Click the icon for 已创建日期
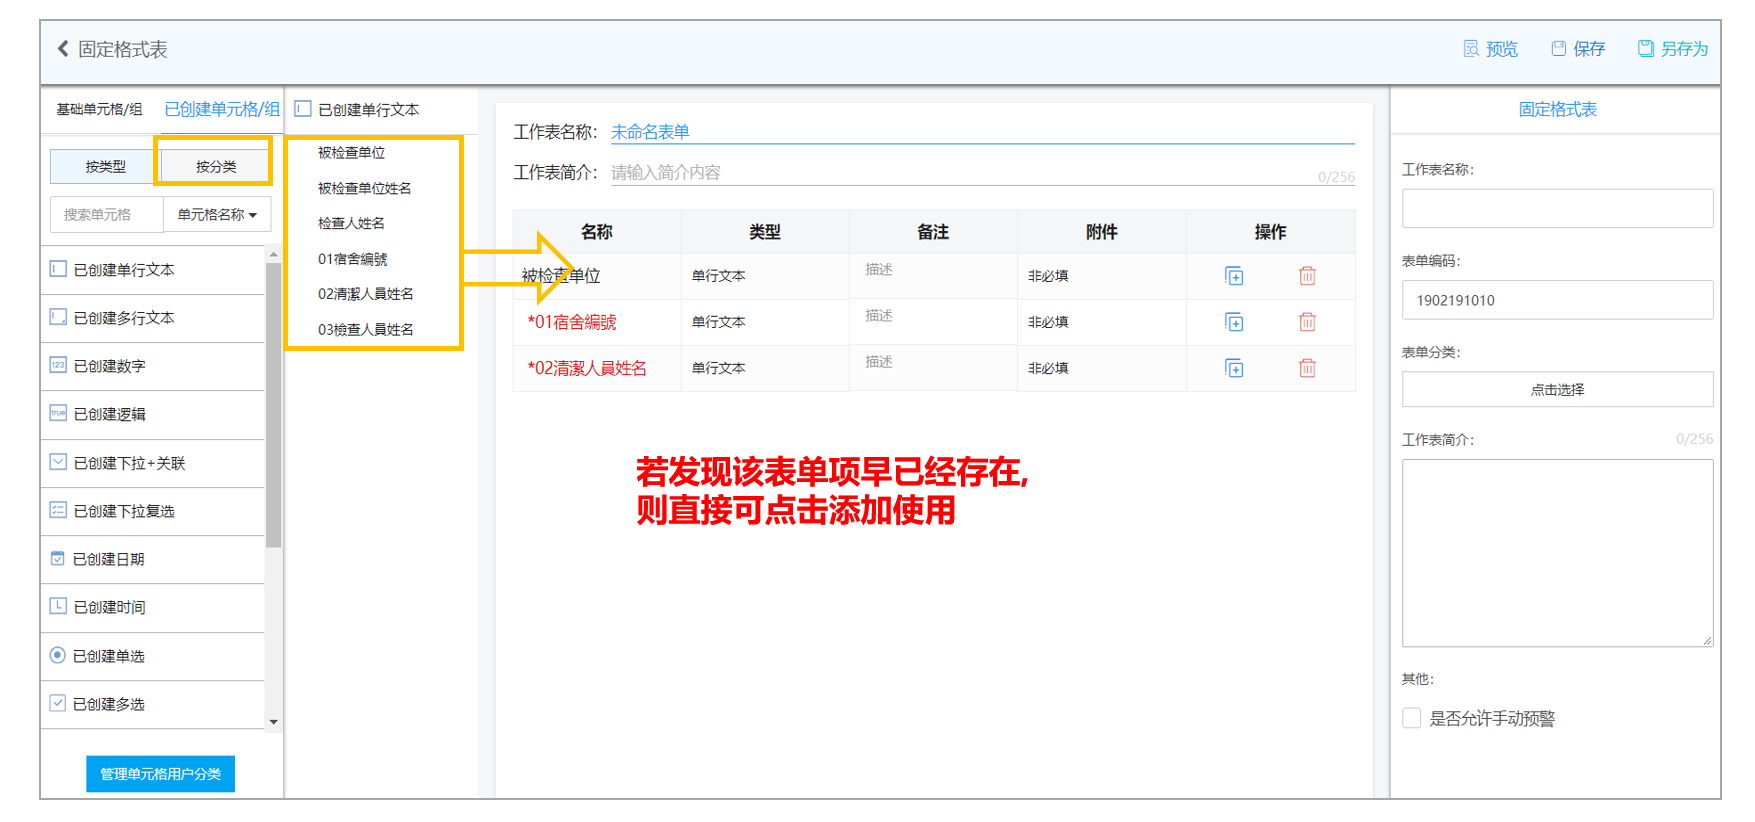The height and width of the screenshot is (822, 1755). pyautogui.click(x=58, y=558)
